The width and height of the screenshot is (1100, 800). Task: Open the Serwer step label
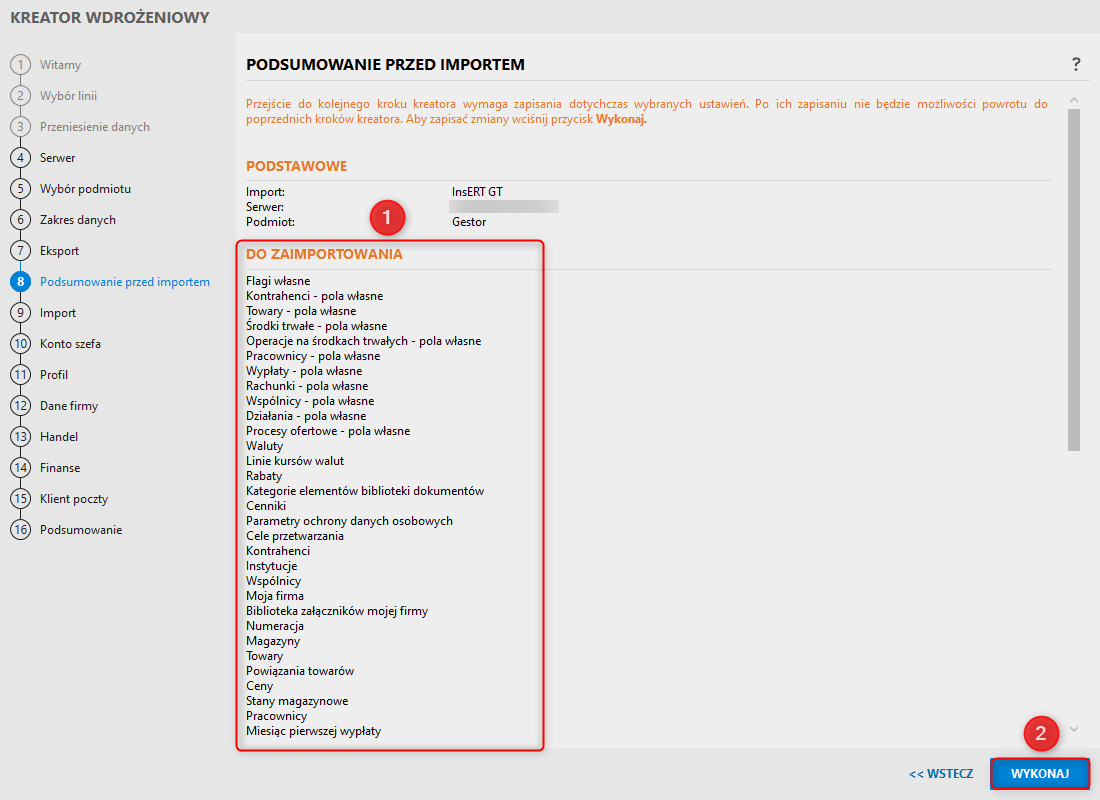point(58,157)
